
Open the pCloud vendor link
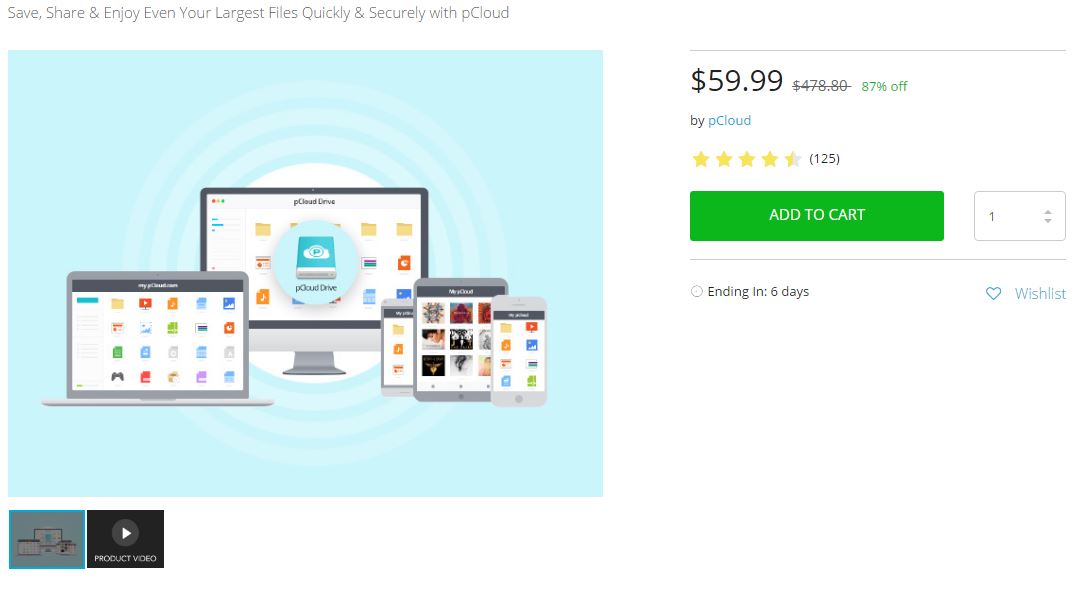pyautogui.click(x=729, y=120)
